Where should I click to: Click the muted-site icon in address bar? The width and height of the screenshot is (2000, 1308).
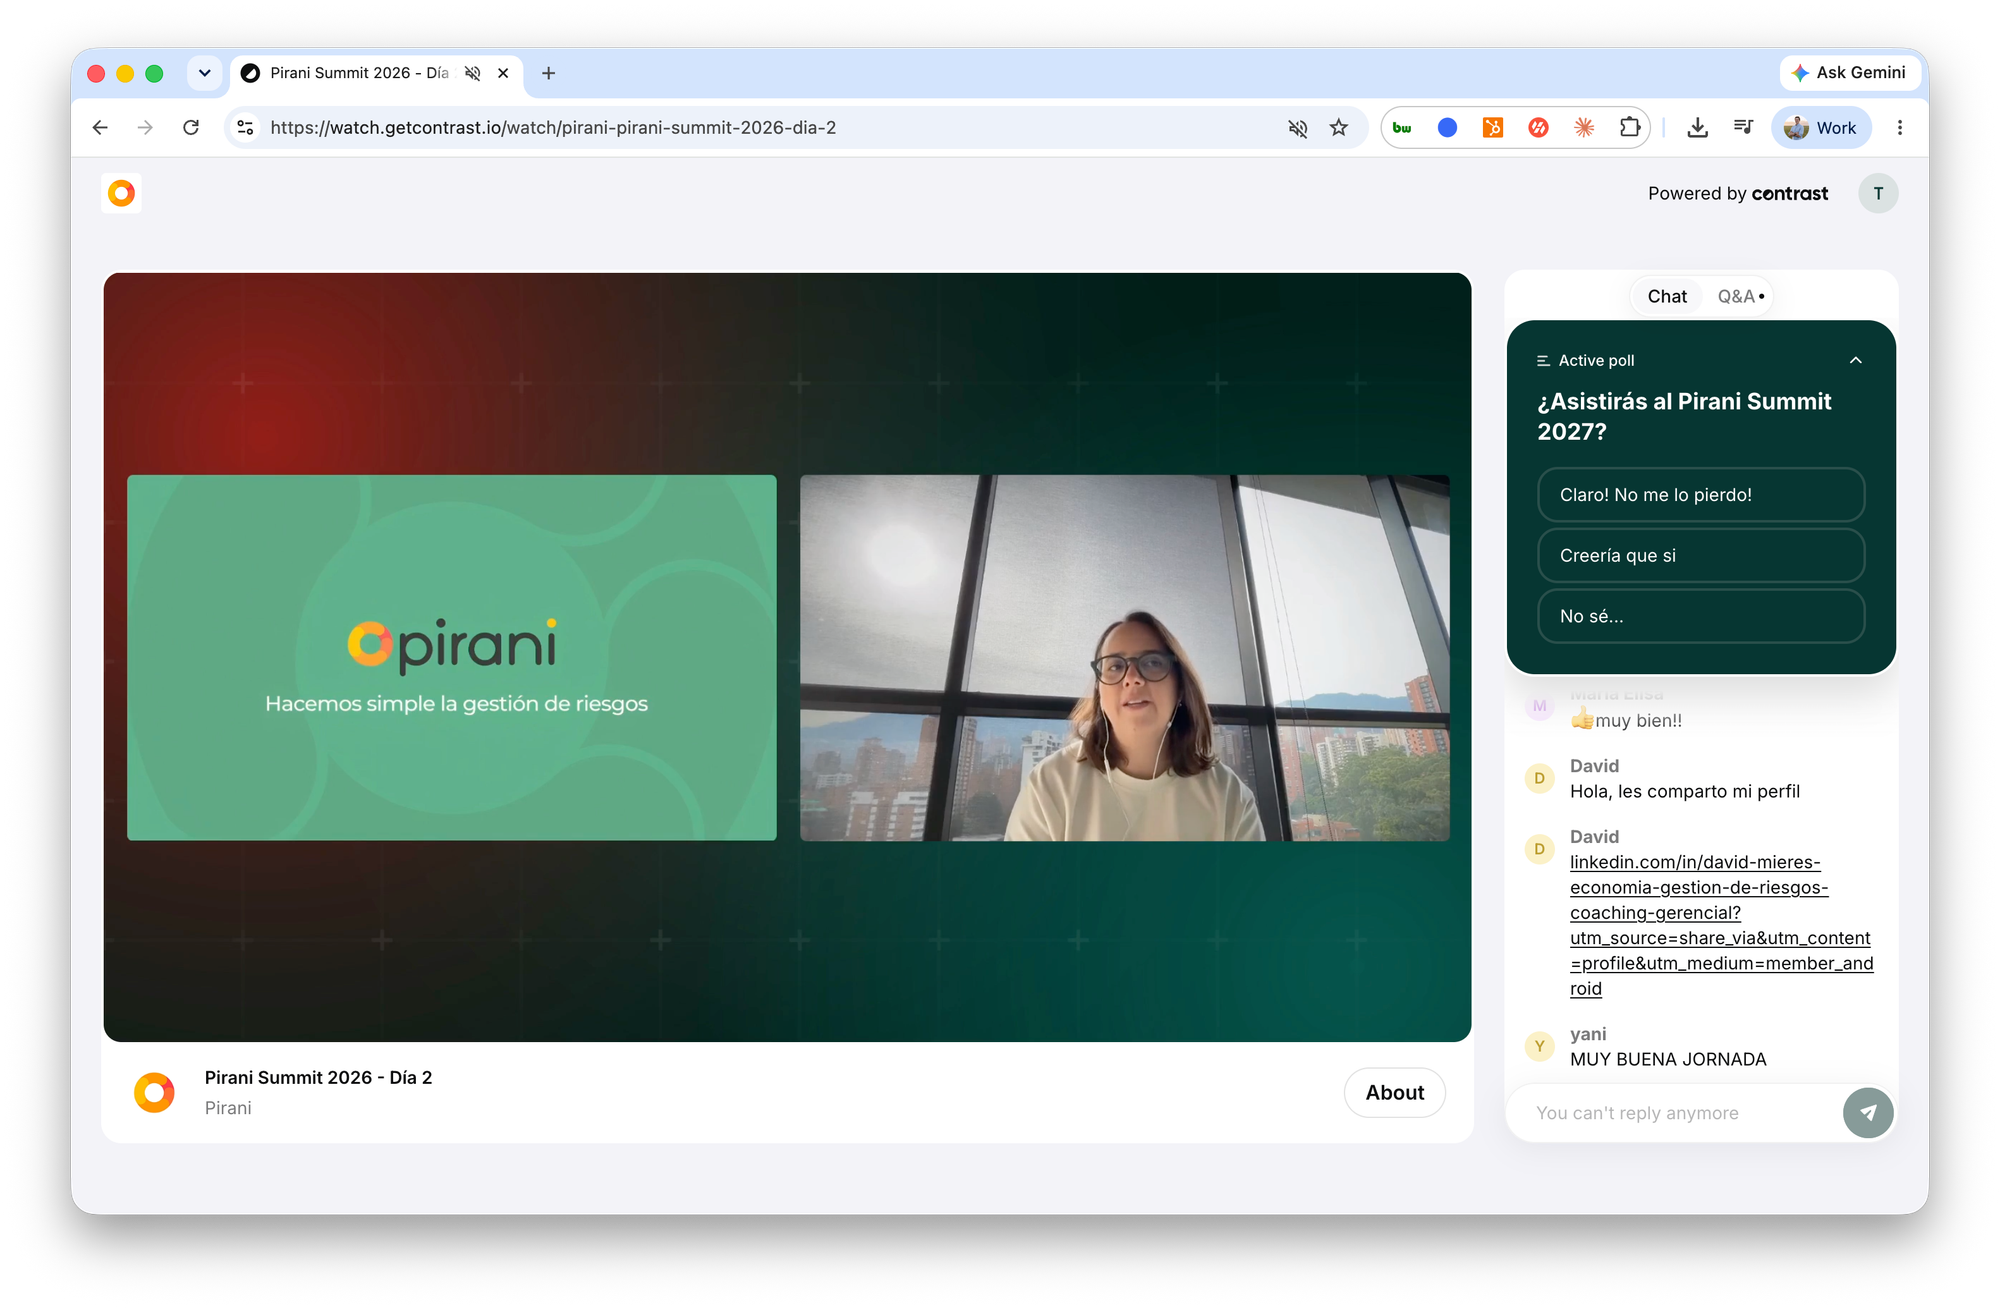[1297, 128]
